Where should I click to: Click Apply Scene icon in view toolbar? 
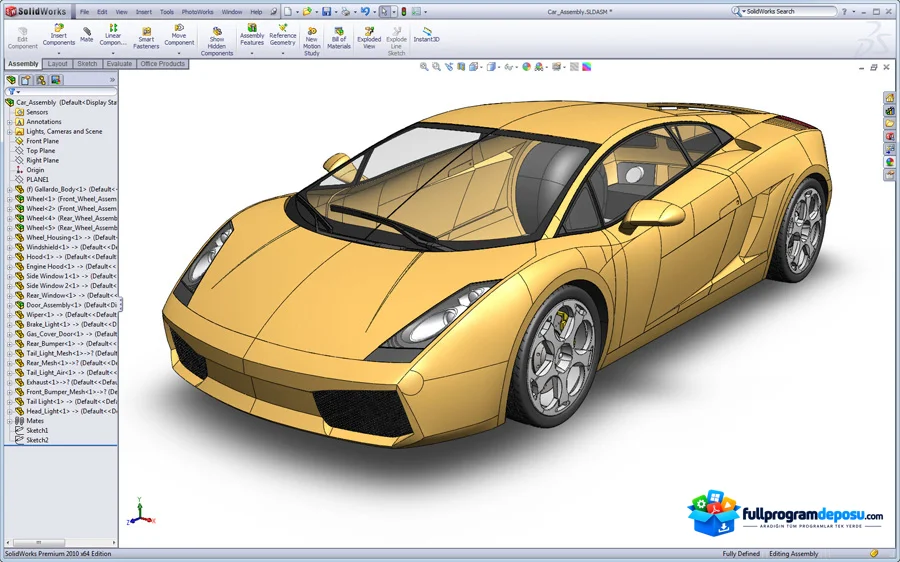pos(538,67)
